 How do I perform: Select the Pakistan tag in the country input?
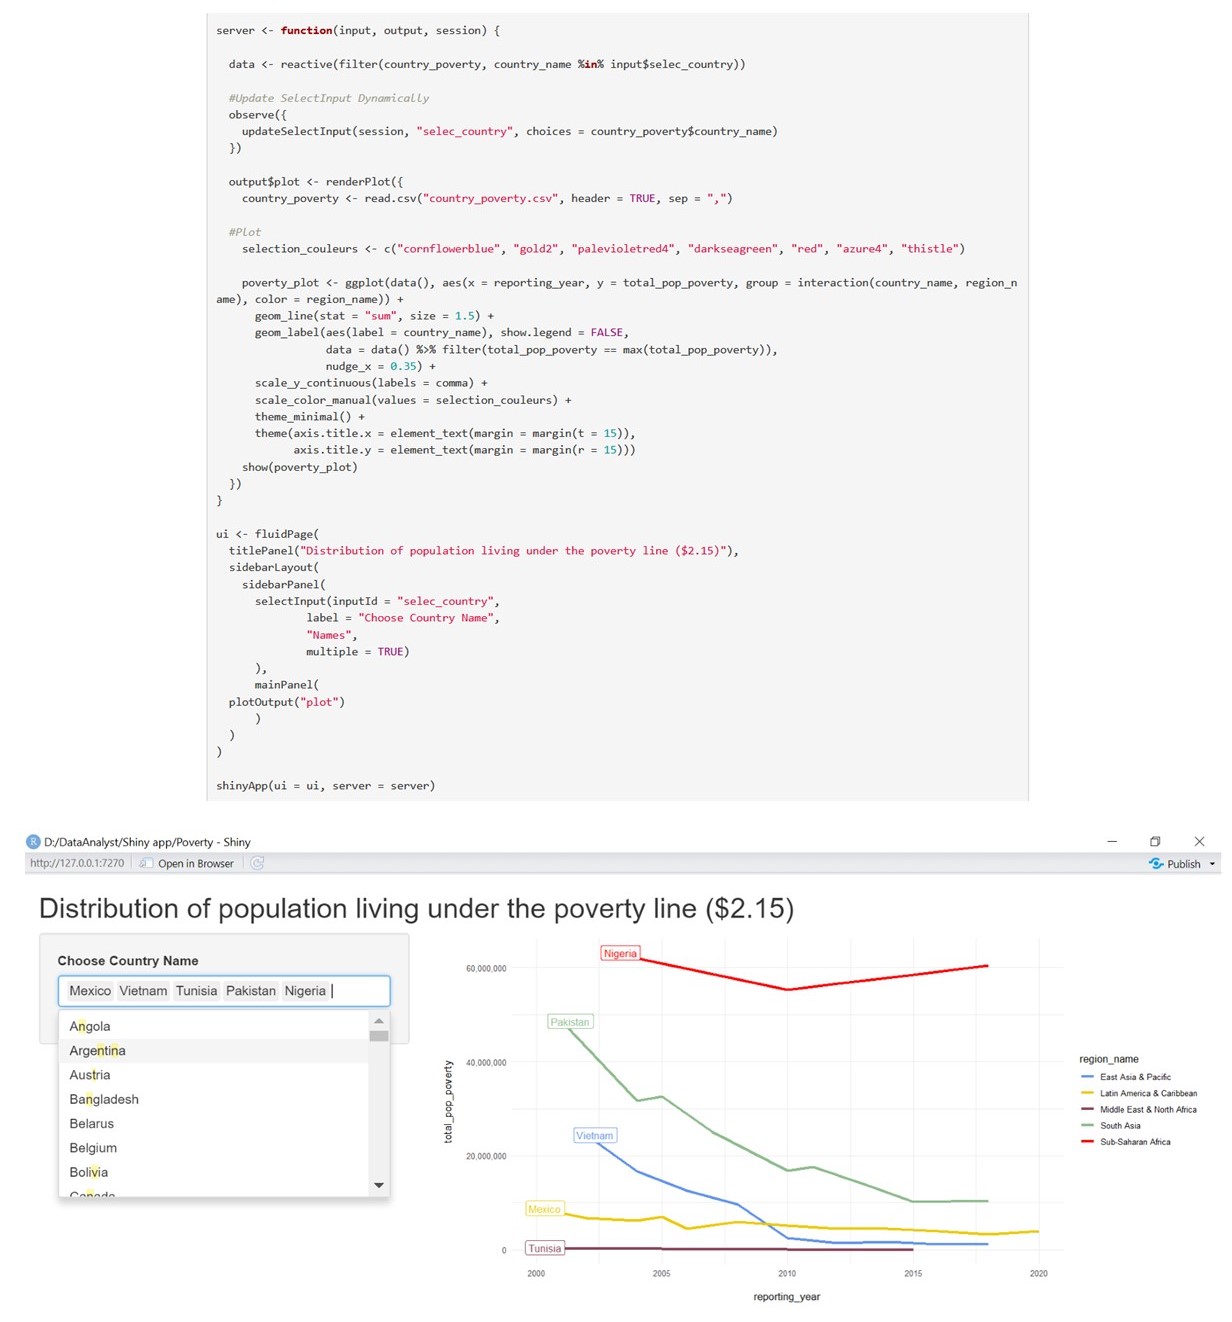point(250,991)
